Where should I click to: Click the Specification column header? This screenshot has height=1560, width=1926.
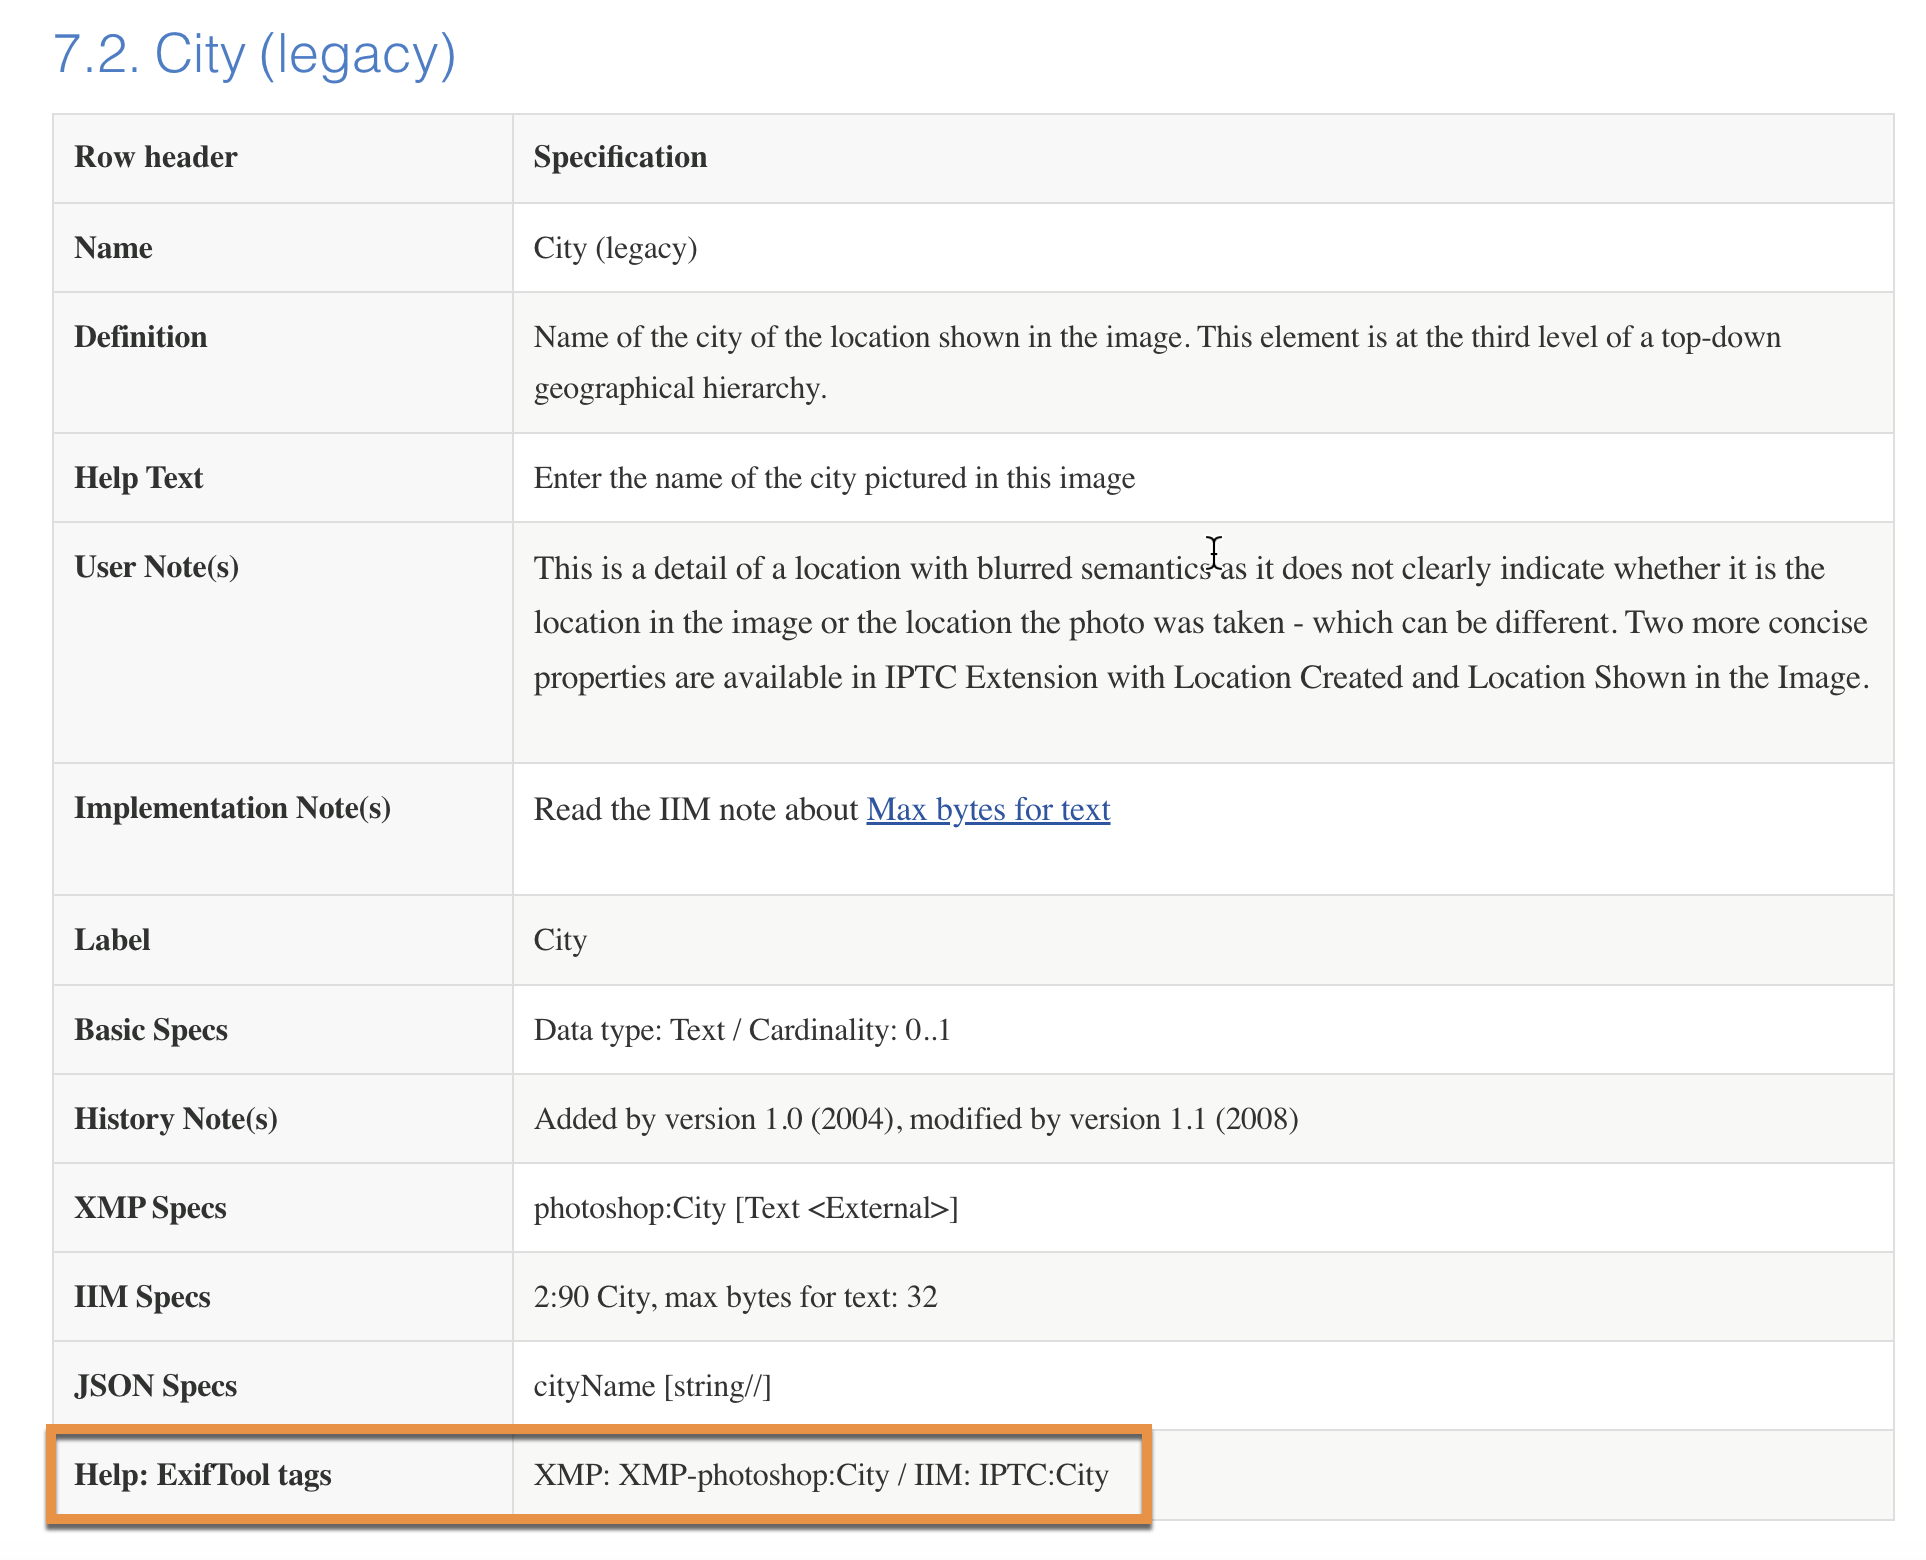click(x=619, y=157)
